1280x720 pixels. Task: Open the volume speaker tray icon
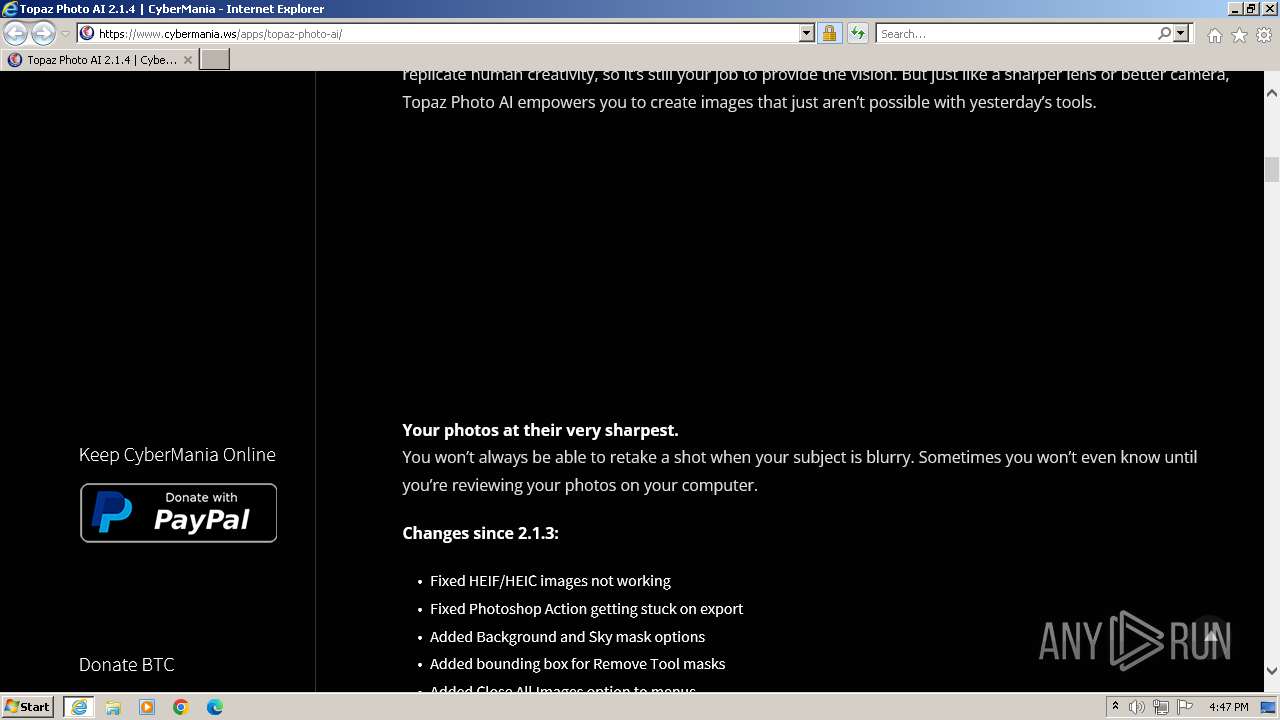pos(1137,707)
